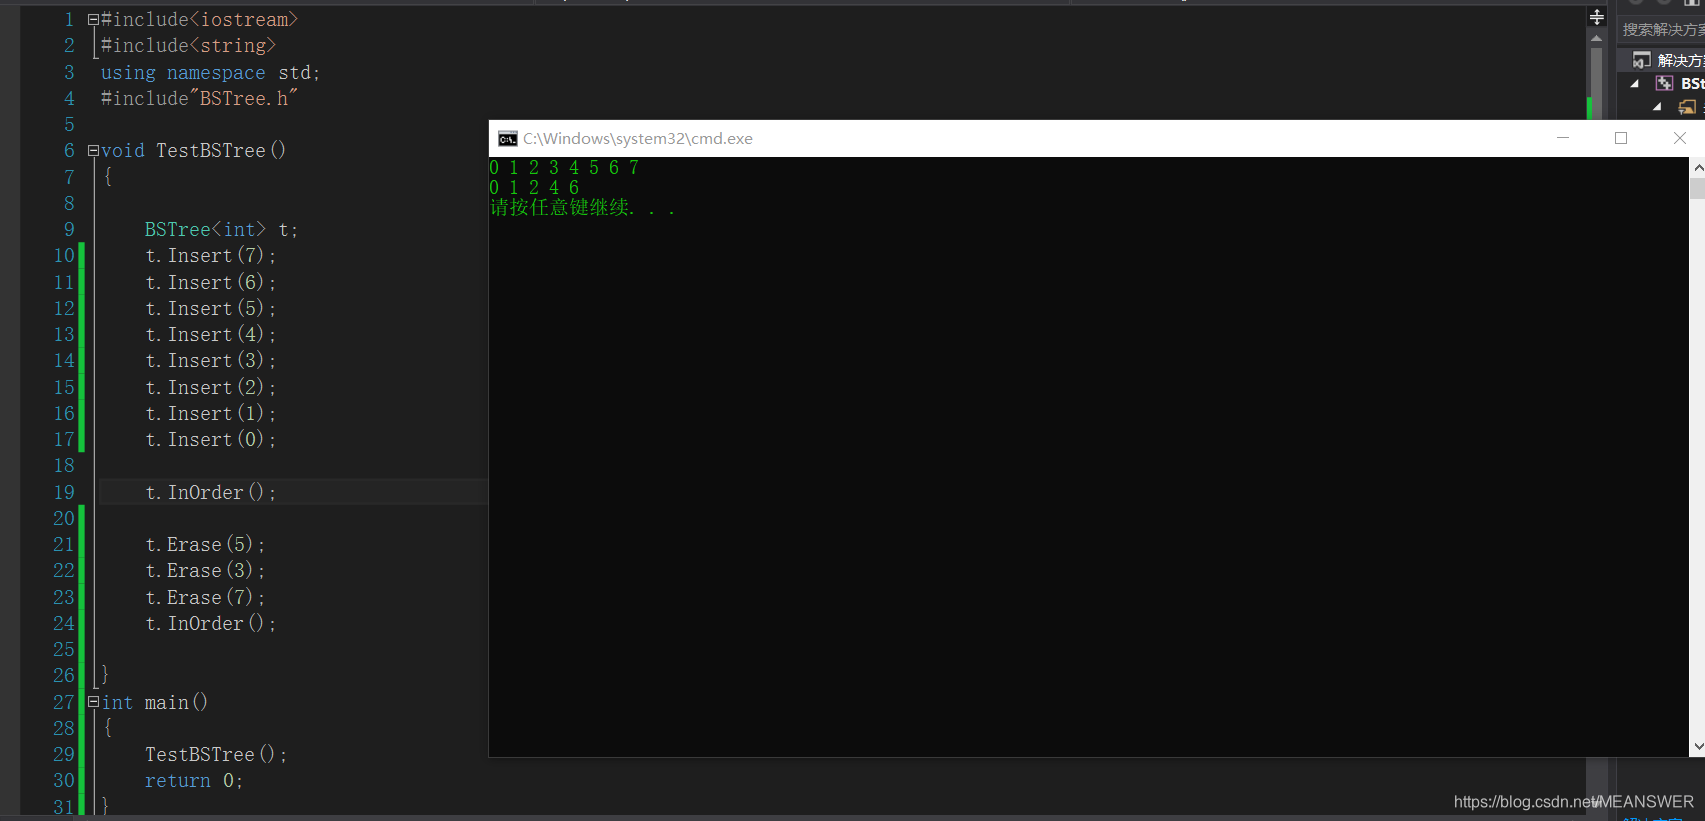Click the 't.Erase(7);' line
The height and width of the screenshot is (821, 1705).
click(204, 598)
